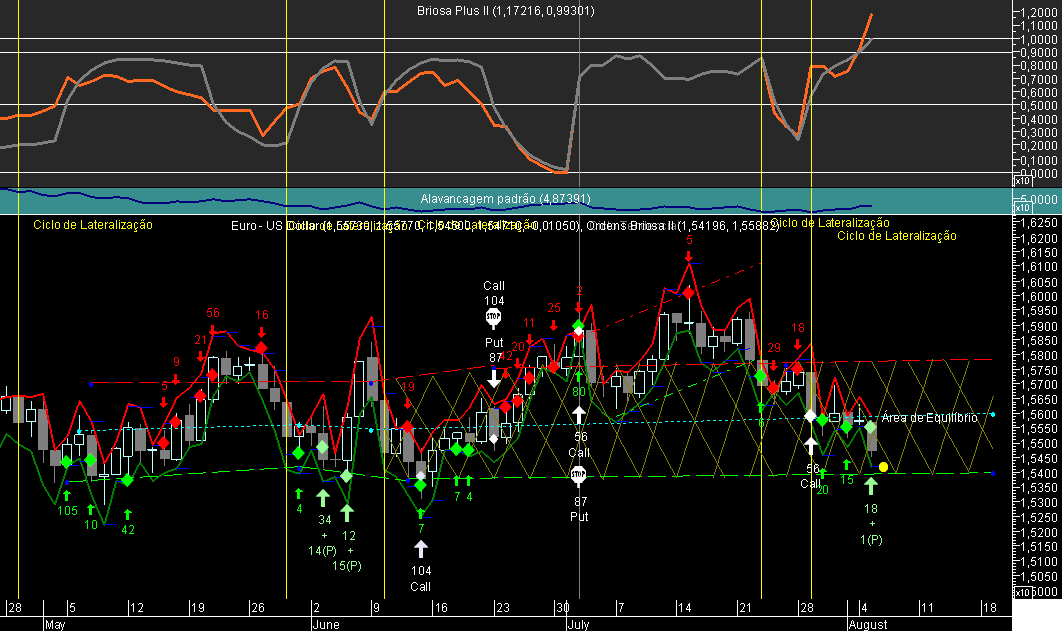Click the large green arrow above 34
The image size is (1062, 631).
click(323, 498)
